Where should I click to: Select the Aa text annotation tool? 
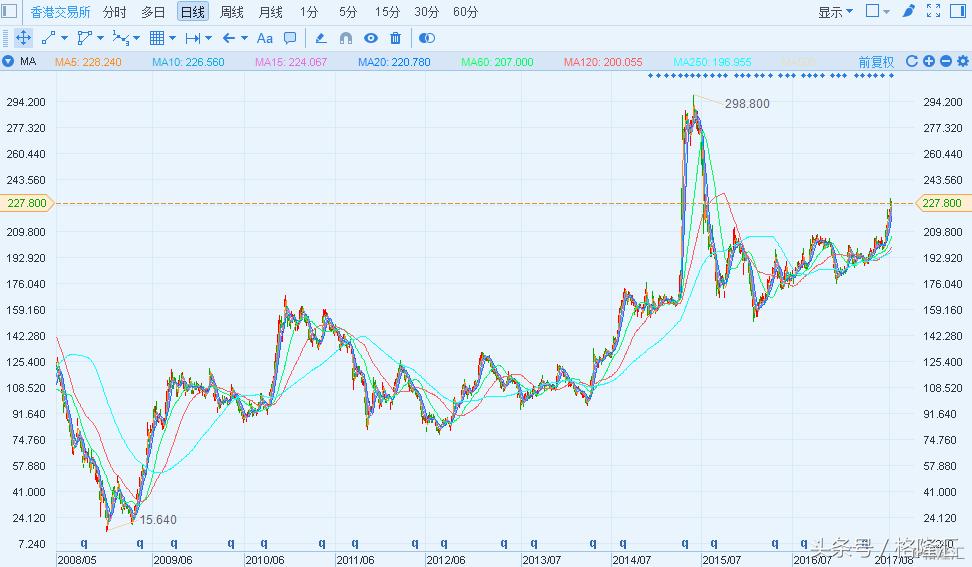pos(265,38)
